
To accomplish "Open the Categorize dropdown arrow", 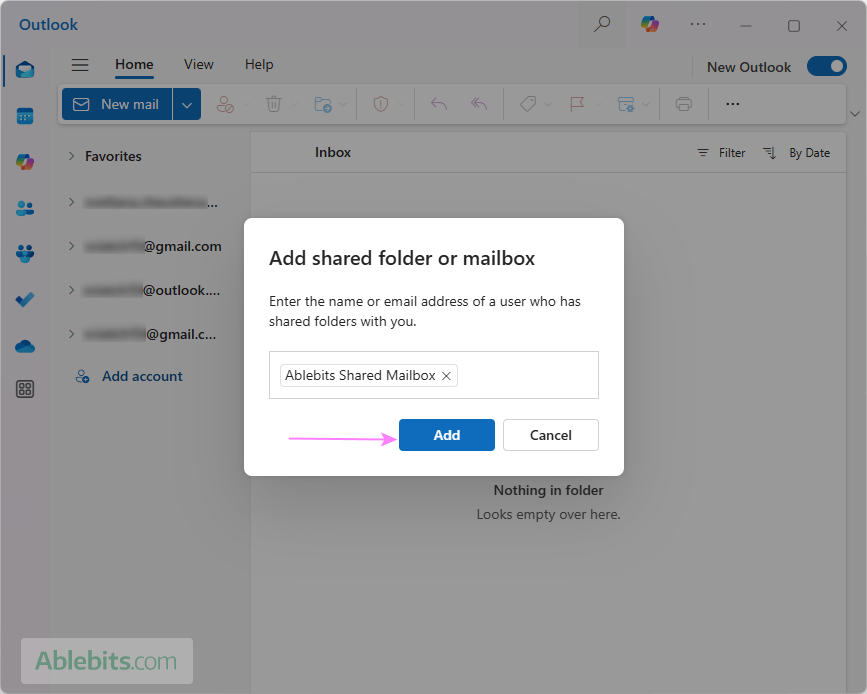I will click(547, 104).
